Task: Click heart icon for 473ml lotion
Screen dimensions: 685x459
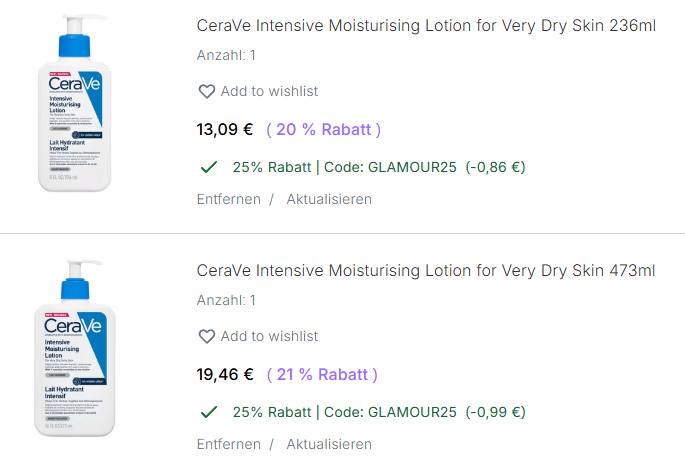Action: point(207,336)
